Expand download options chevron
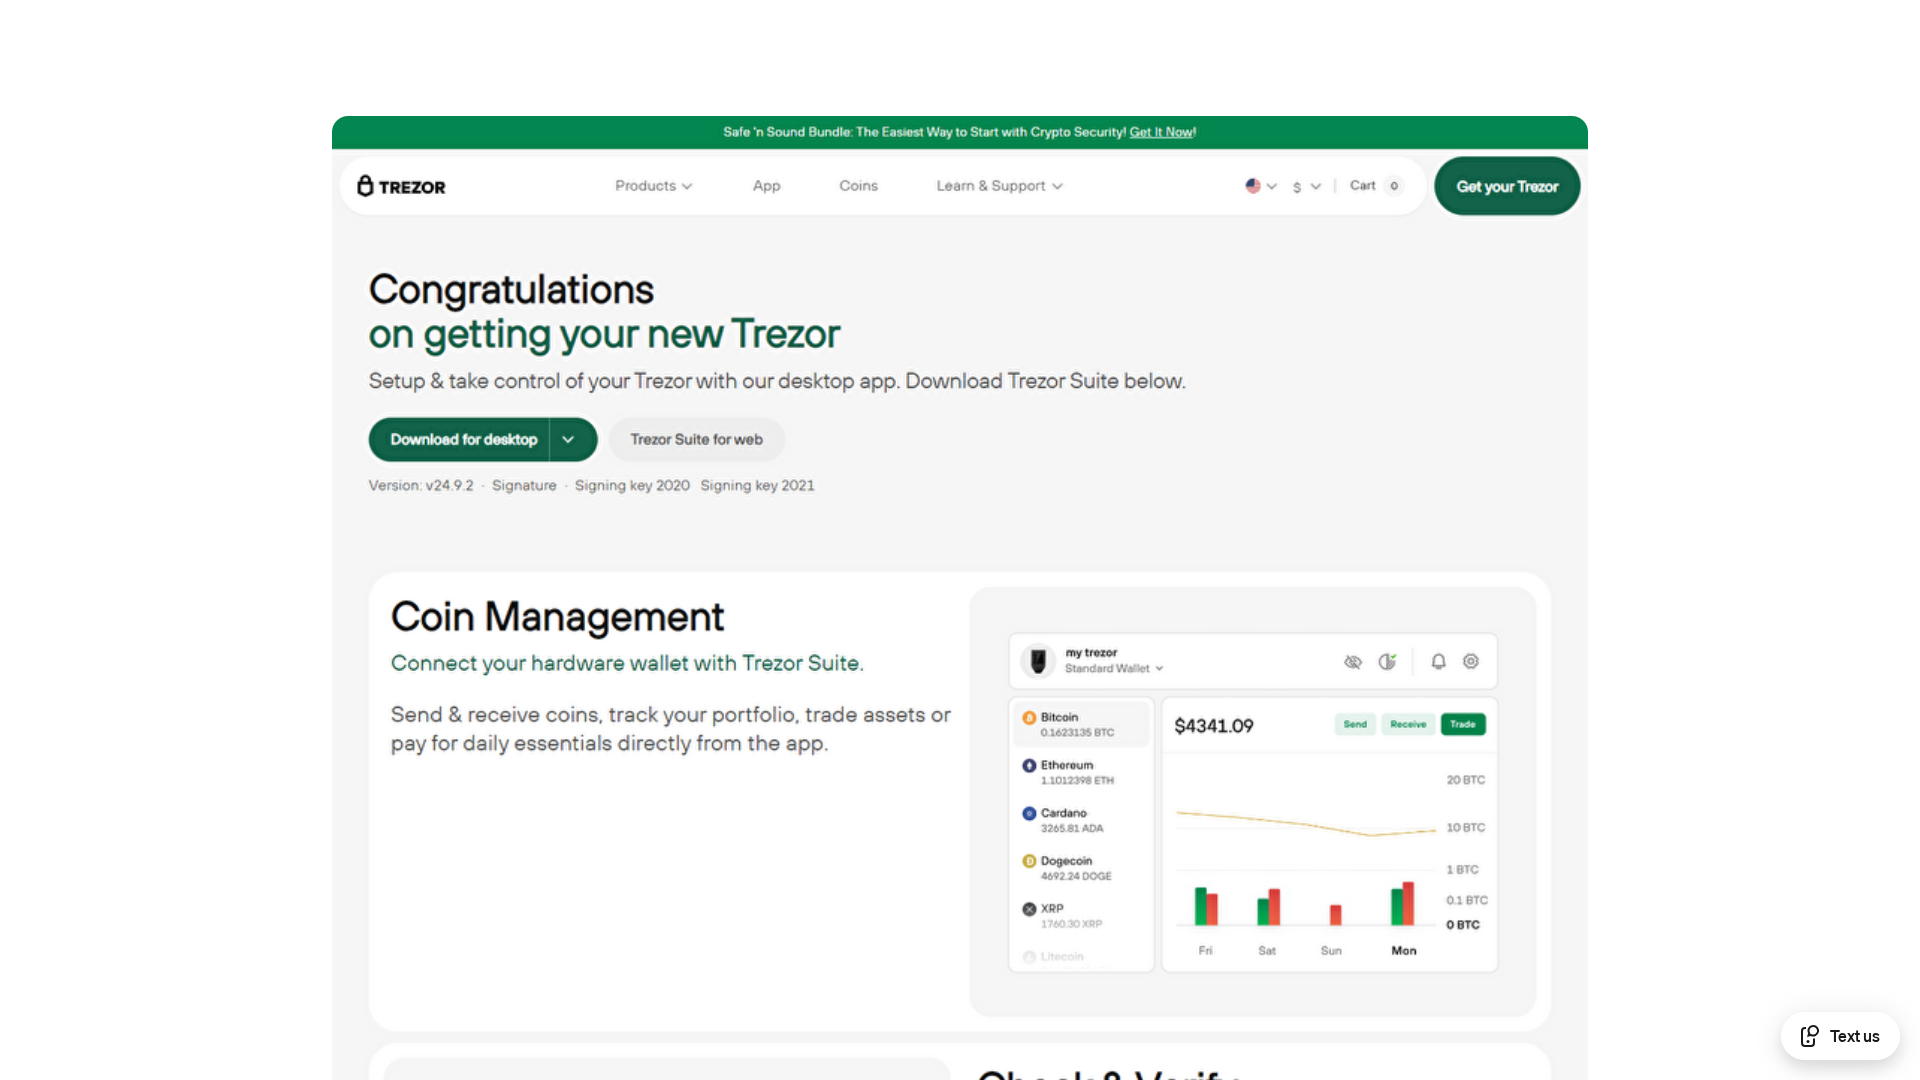 pos(569,440)
